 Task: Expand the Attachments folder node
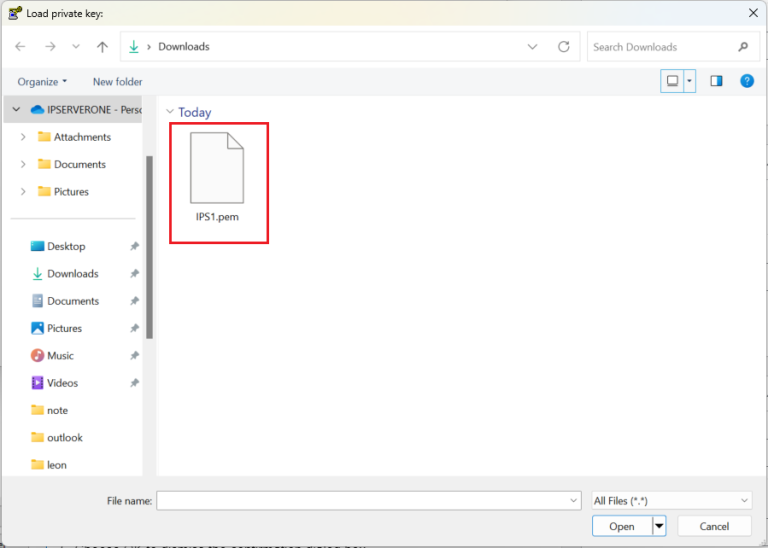[x=23, y=137]
